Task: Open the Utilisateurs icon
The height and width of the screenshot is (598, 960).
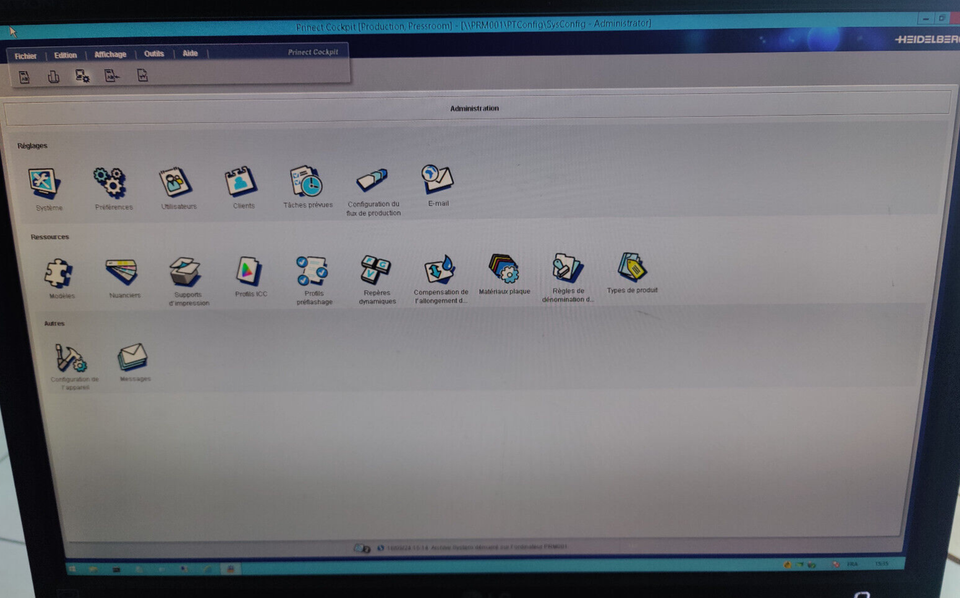Action: 176,182
